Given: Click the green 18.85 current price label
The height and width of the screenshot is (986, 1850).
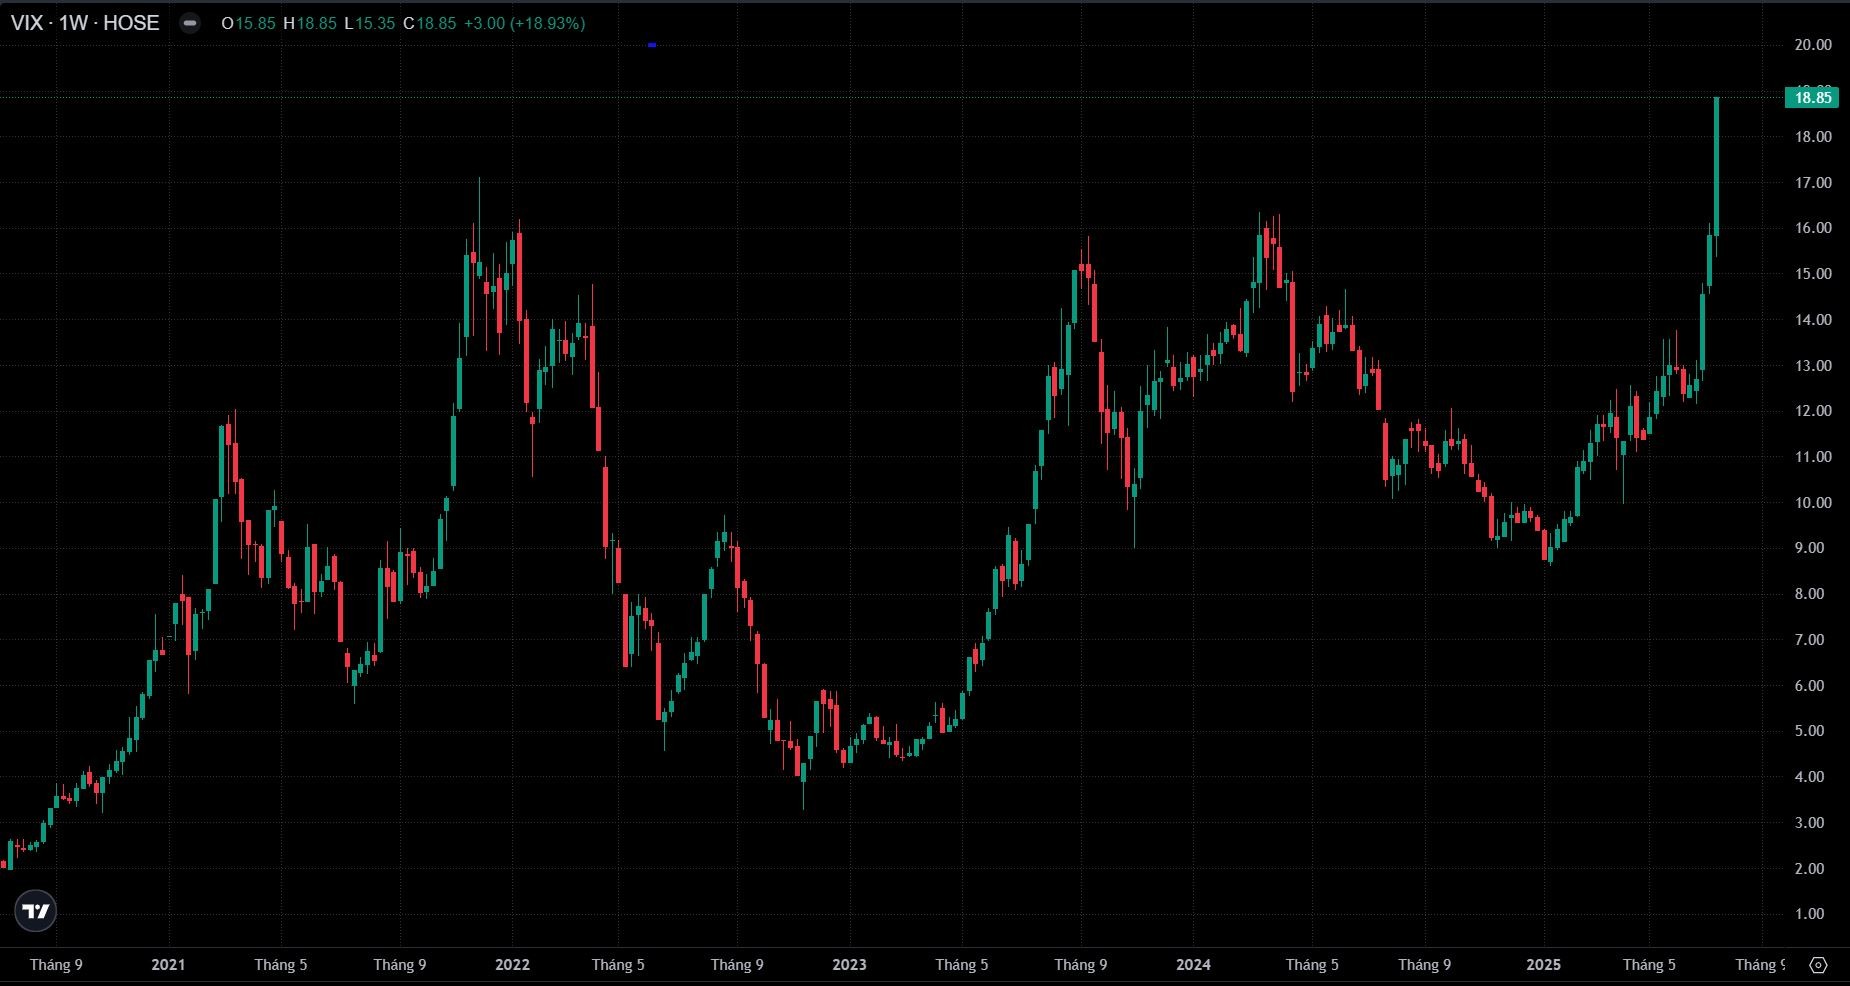Looking at the screenshot, I should pyautogui.click(x=1811, y=97).
